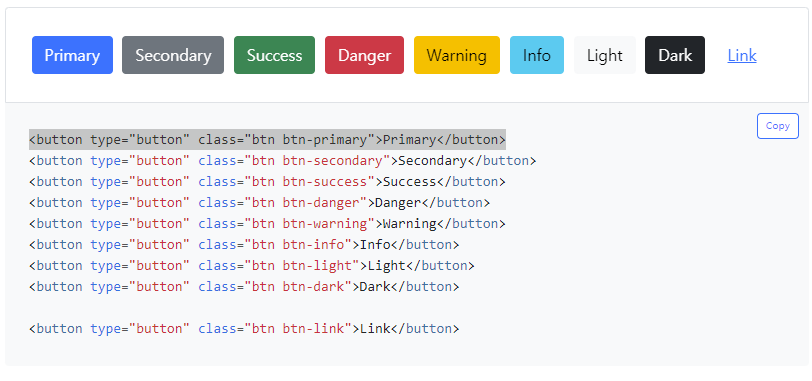This screenshot has height=381, width=812.
Task: Click the btn-dark code line
Action: click(x=244, y=287)
